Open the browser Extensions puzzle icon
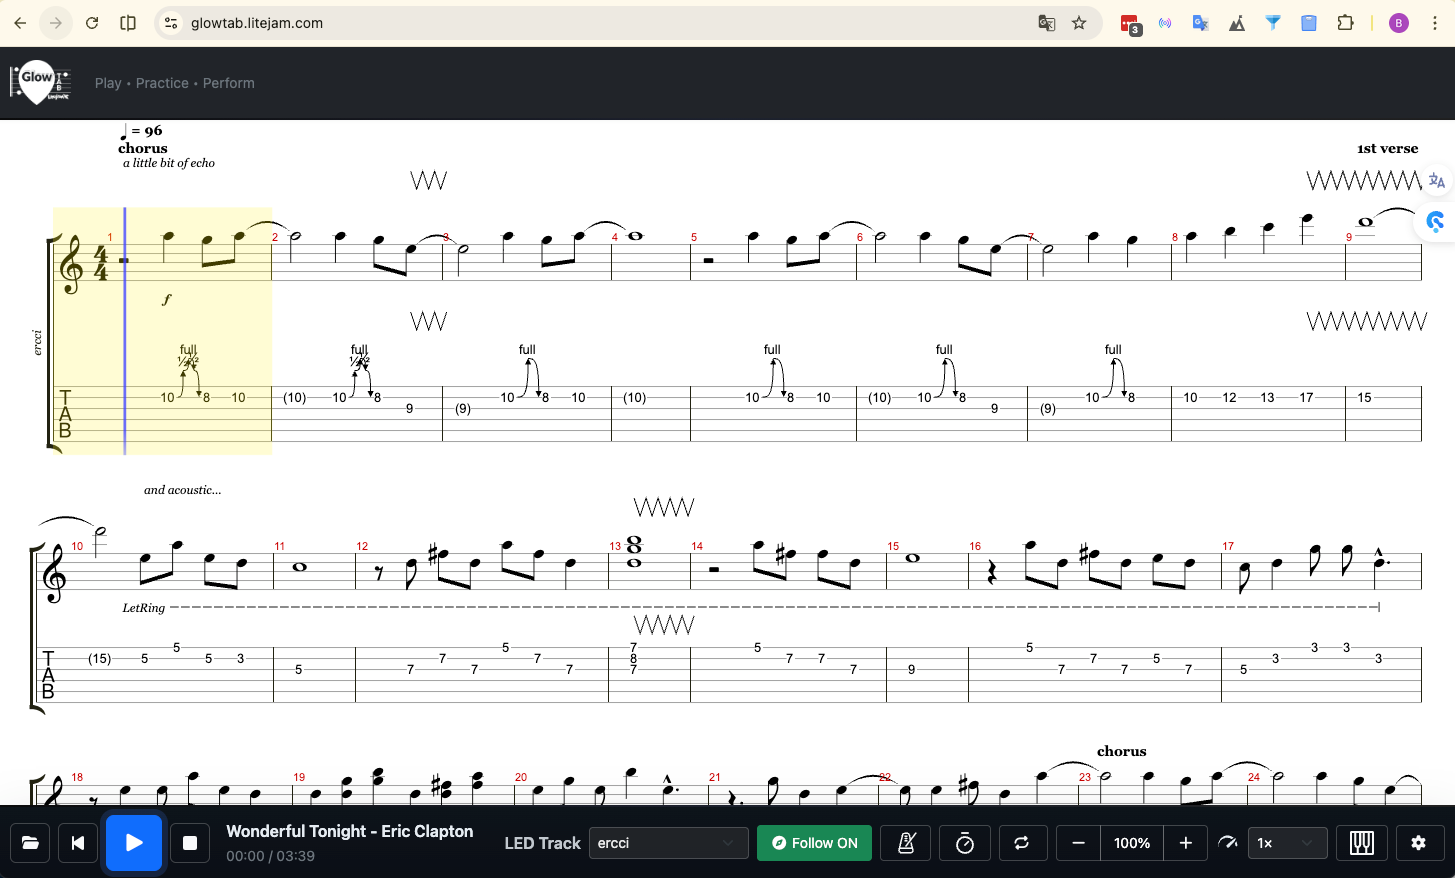The width and height of the screenshot is (1455, 878). pos(1345,23)
